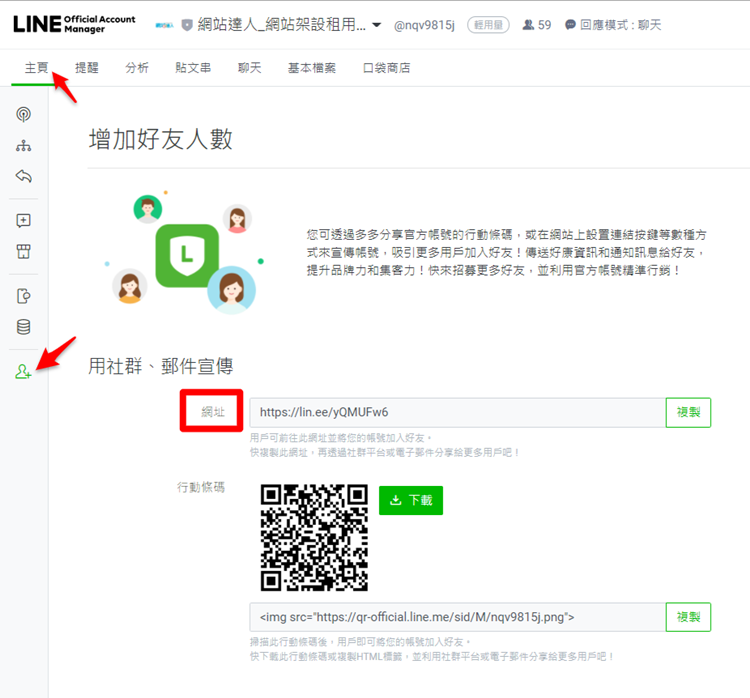
Task: Click the https://lin.ee/yQMUFw6 URL field
Action: 458,412
